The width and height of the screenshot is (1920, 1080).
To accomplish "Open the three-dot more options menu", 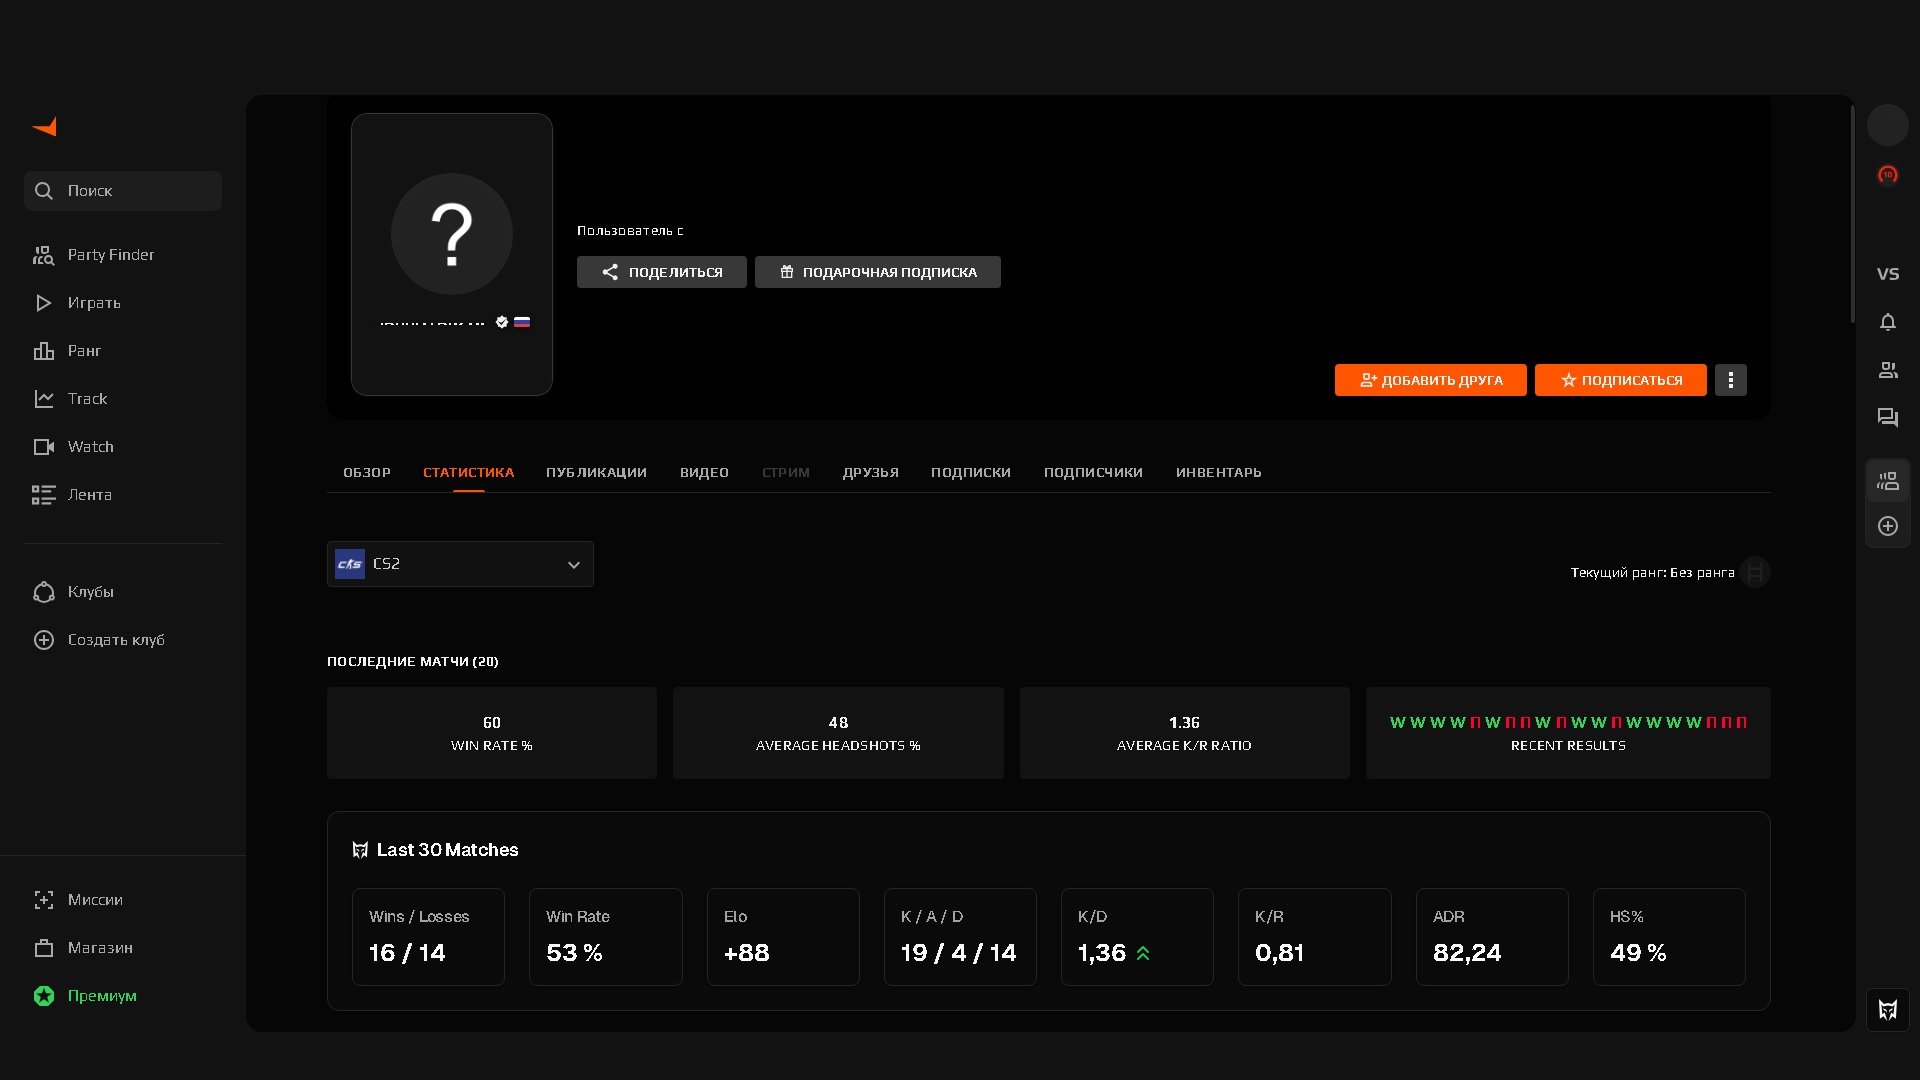I will point(1730,380).
